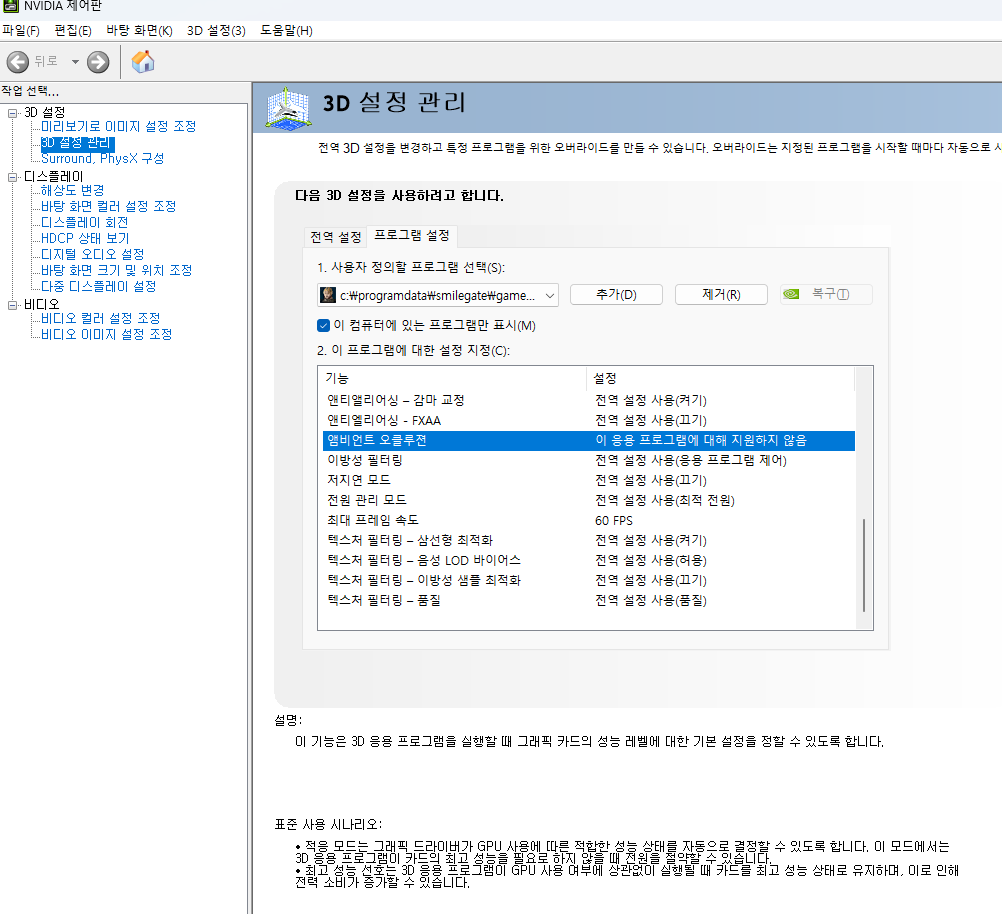Image resolution: width=1002 pixels, height=914 pixels.
Task: Select the 앰비언트 오클루전 row
Action: click(x=589, y=440)
